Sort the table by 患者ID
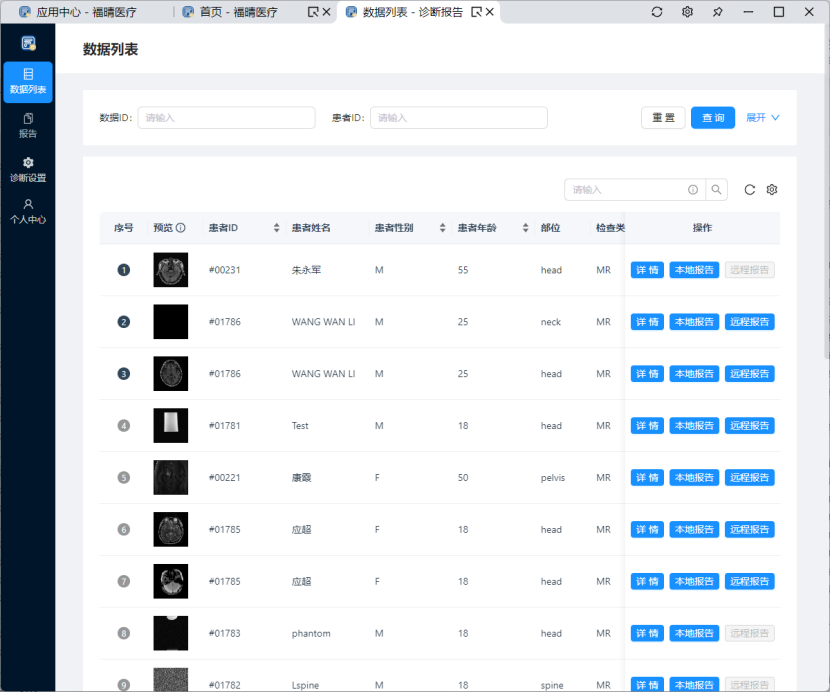The image size is (830, 692). coord(277,228)
